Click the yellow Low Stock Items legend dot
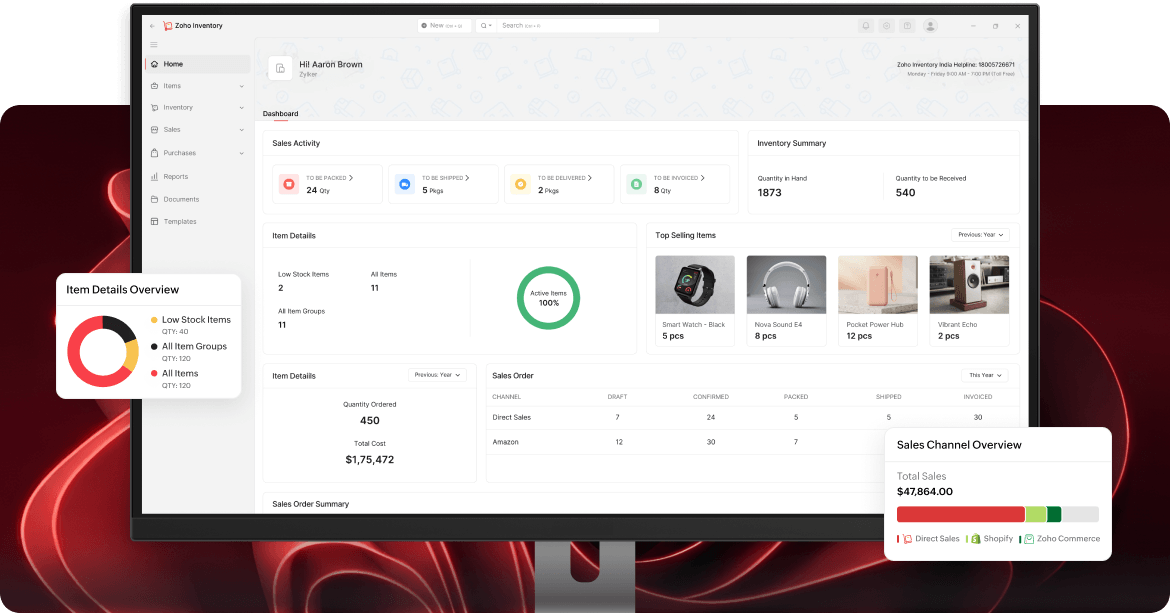Screen dimensions: 1170x613 (x=154, y=320)
